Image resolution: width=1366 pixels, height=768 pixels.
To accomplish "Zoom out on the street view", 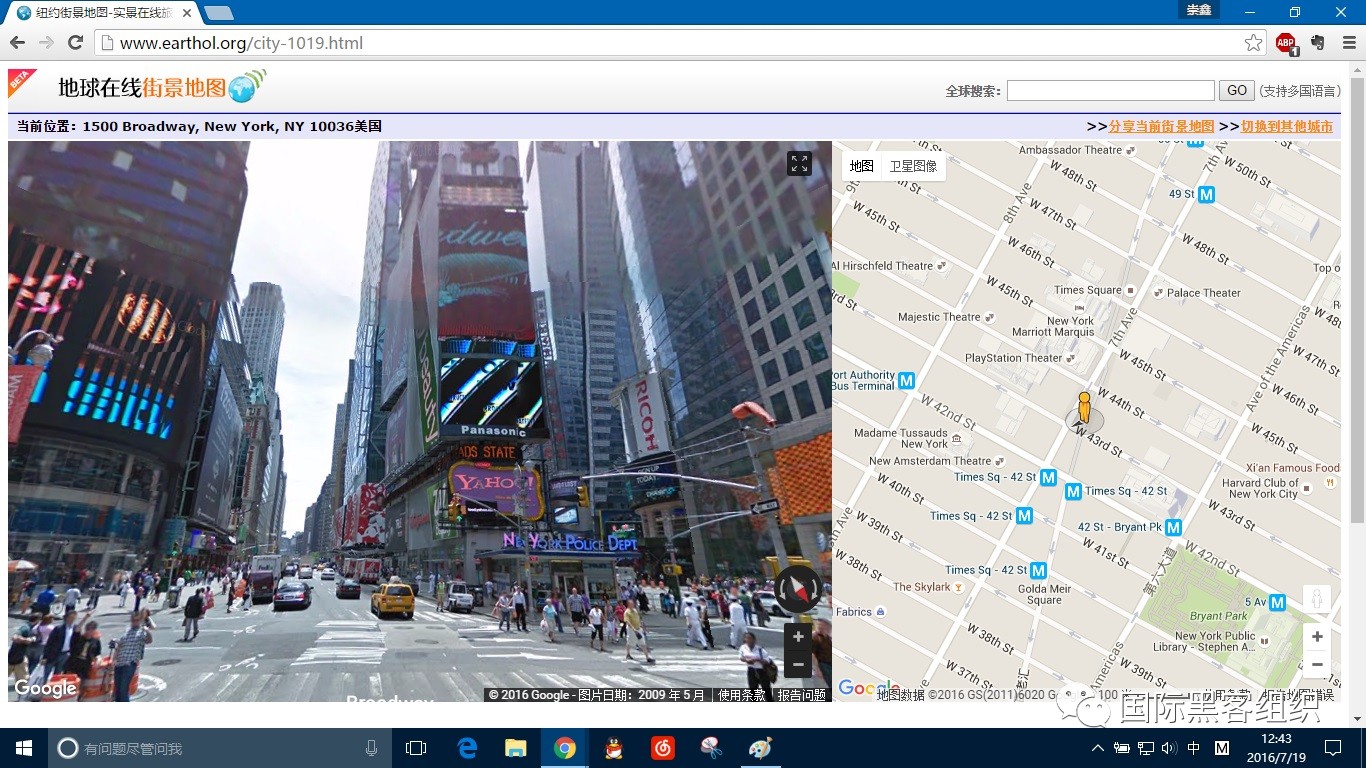I will 798,664.
